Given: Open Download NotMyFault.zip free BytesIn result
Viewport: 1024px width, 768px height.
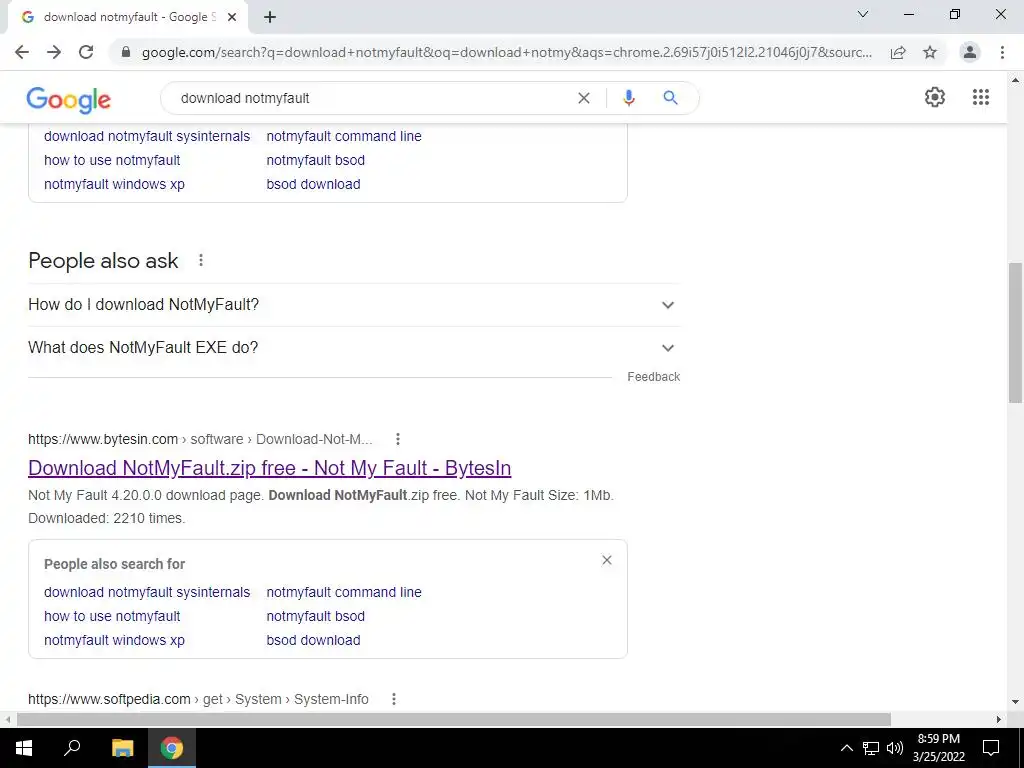Looking at the screenshot, I should 270,468.
